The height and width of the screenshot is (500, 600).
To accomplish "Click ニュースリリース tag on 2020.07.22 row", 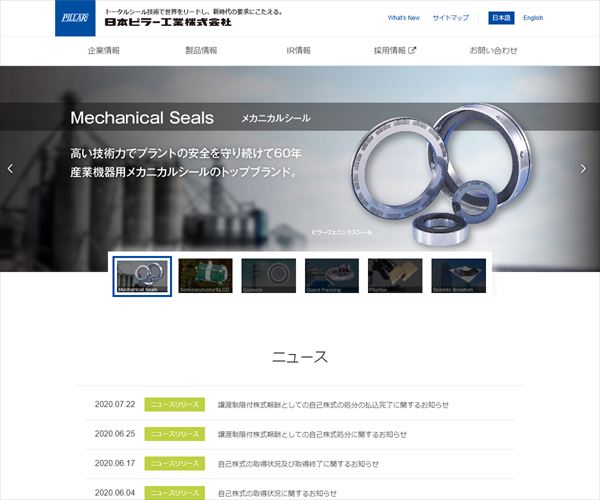I will [x=174, y=405].
